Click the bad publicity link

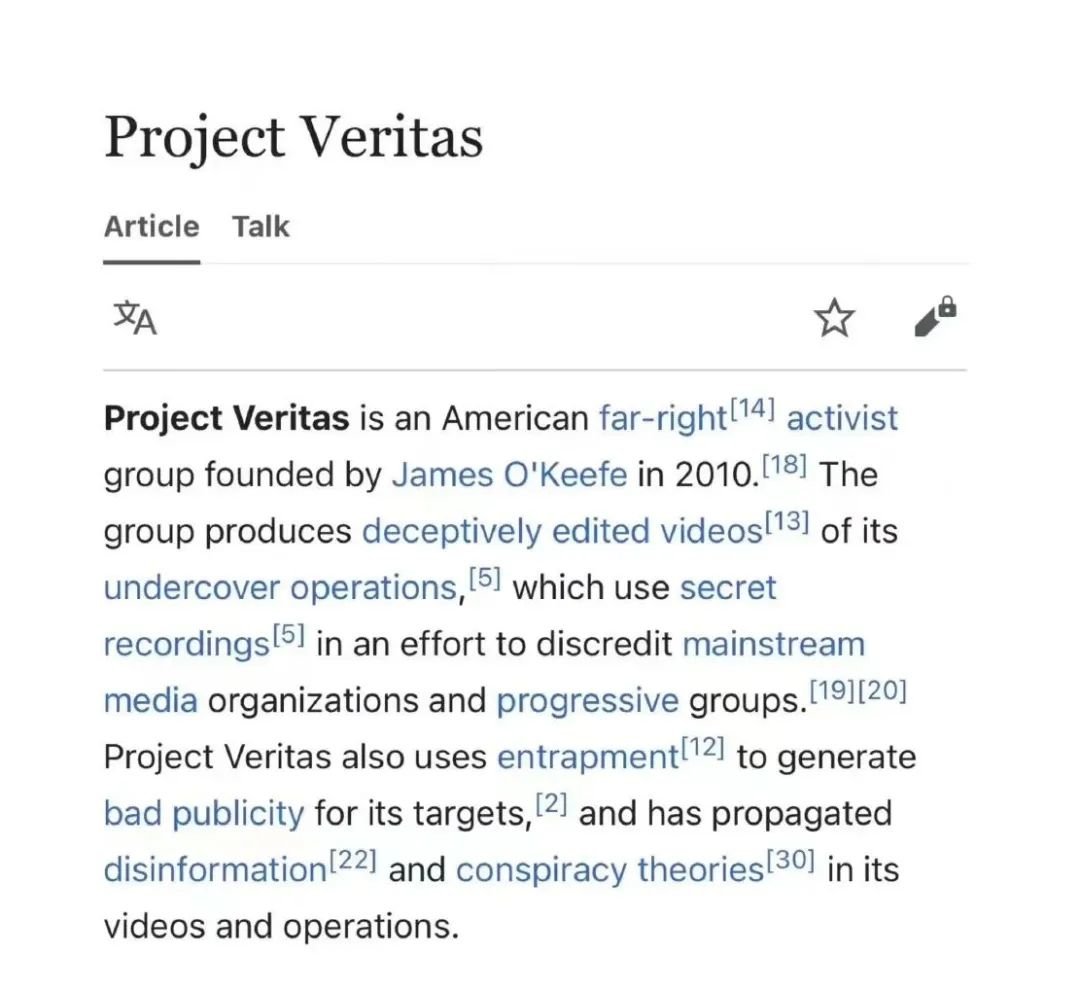[203, 813]
